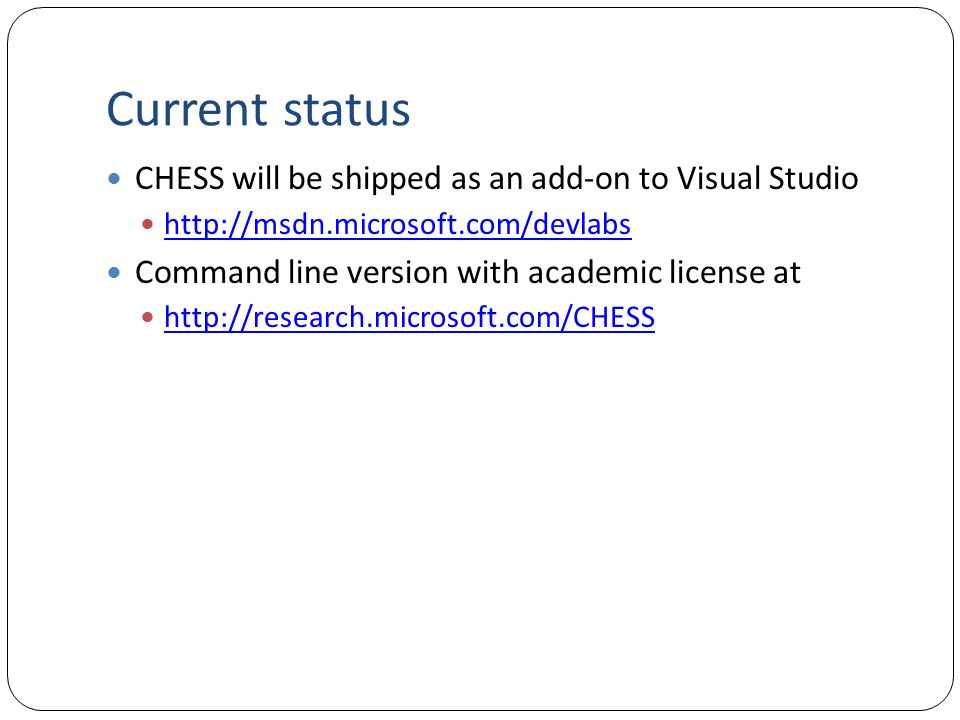Click 'devlabs' at the end of the msdn URL

click(x=582, y=224)
